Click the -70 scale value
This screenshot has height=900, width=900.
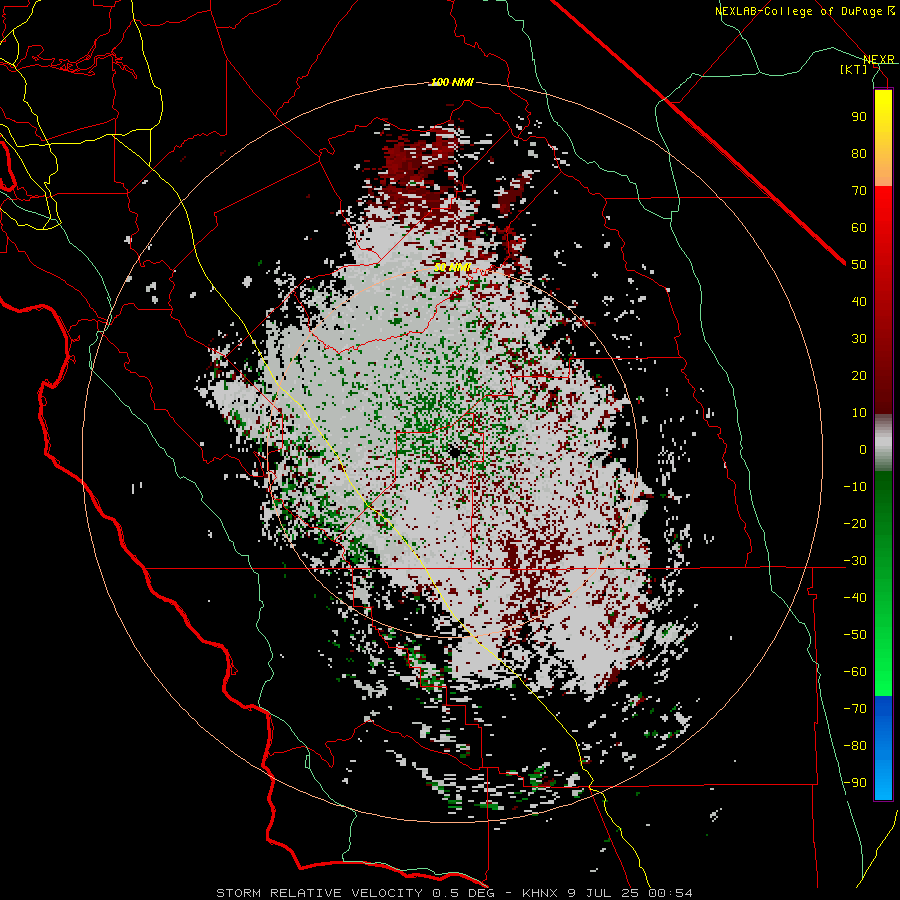855,709
